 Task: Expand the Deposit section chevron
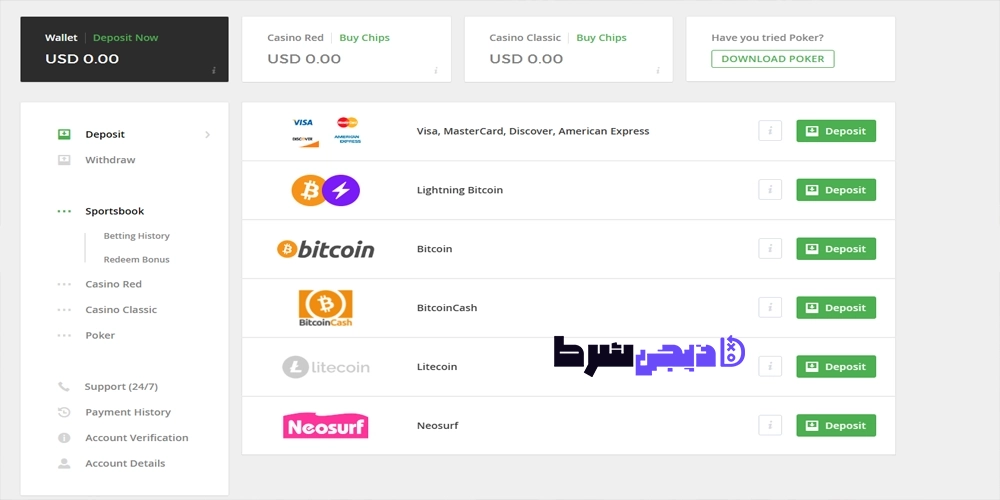pos(207,135)
